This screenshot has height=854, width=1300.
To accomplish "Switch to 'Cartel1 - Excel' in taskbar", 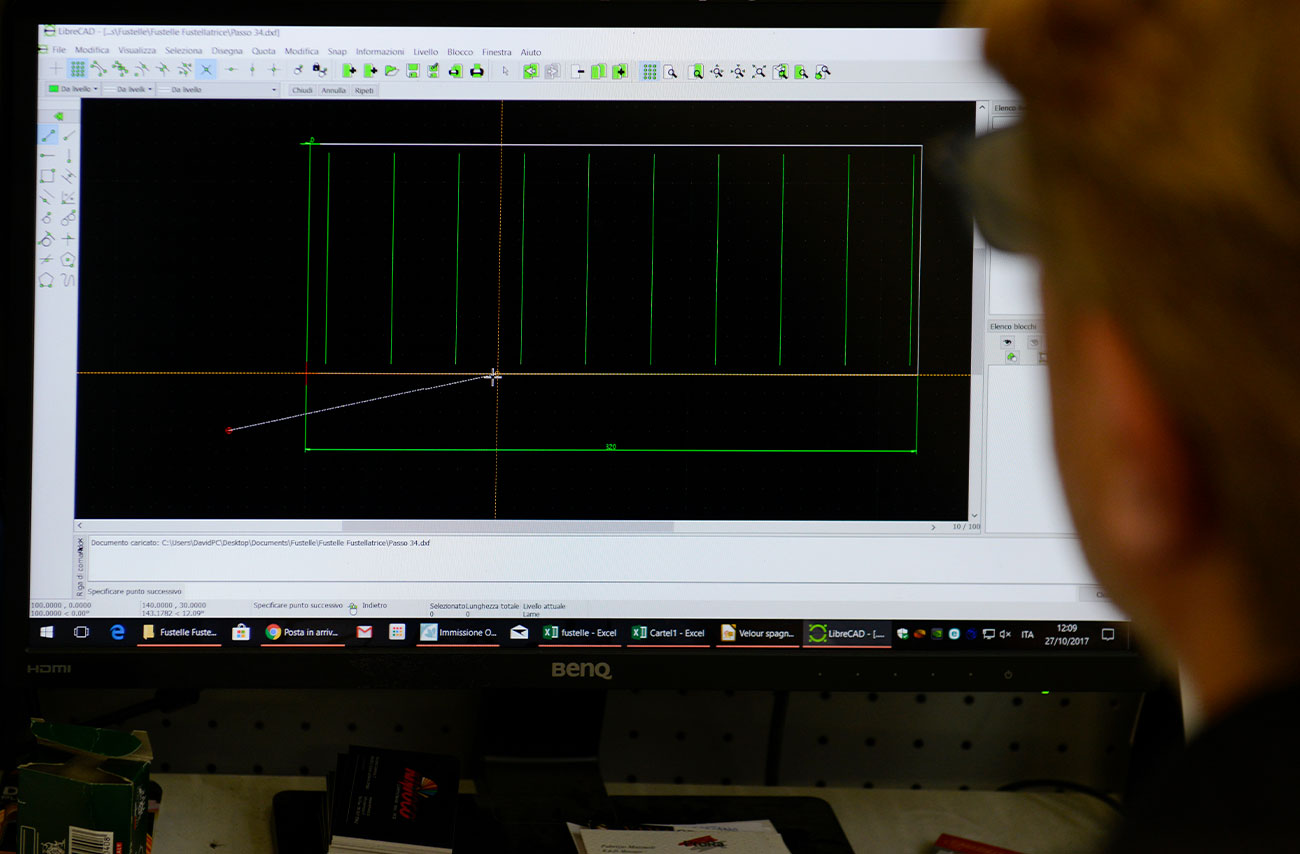I will (x=668, y=633).
